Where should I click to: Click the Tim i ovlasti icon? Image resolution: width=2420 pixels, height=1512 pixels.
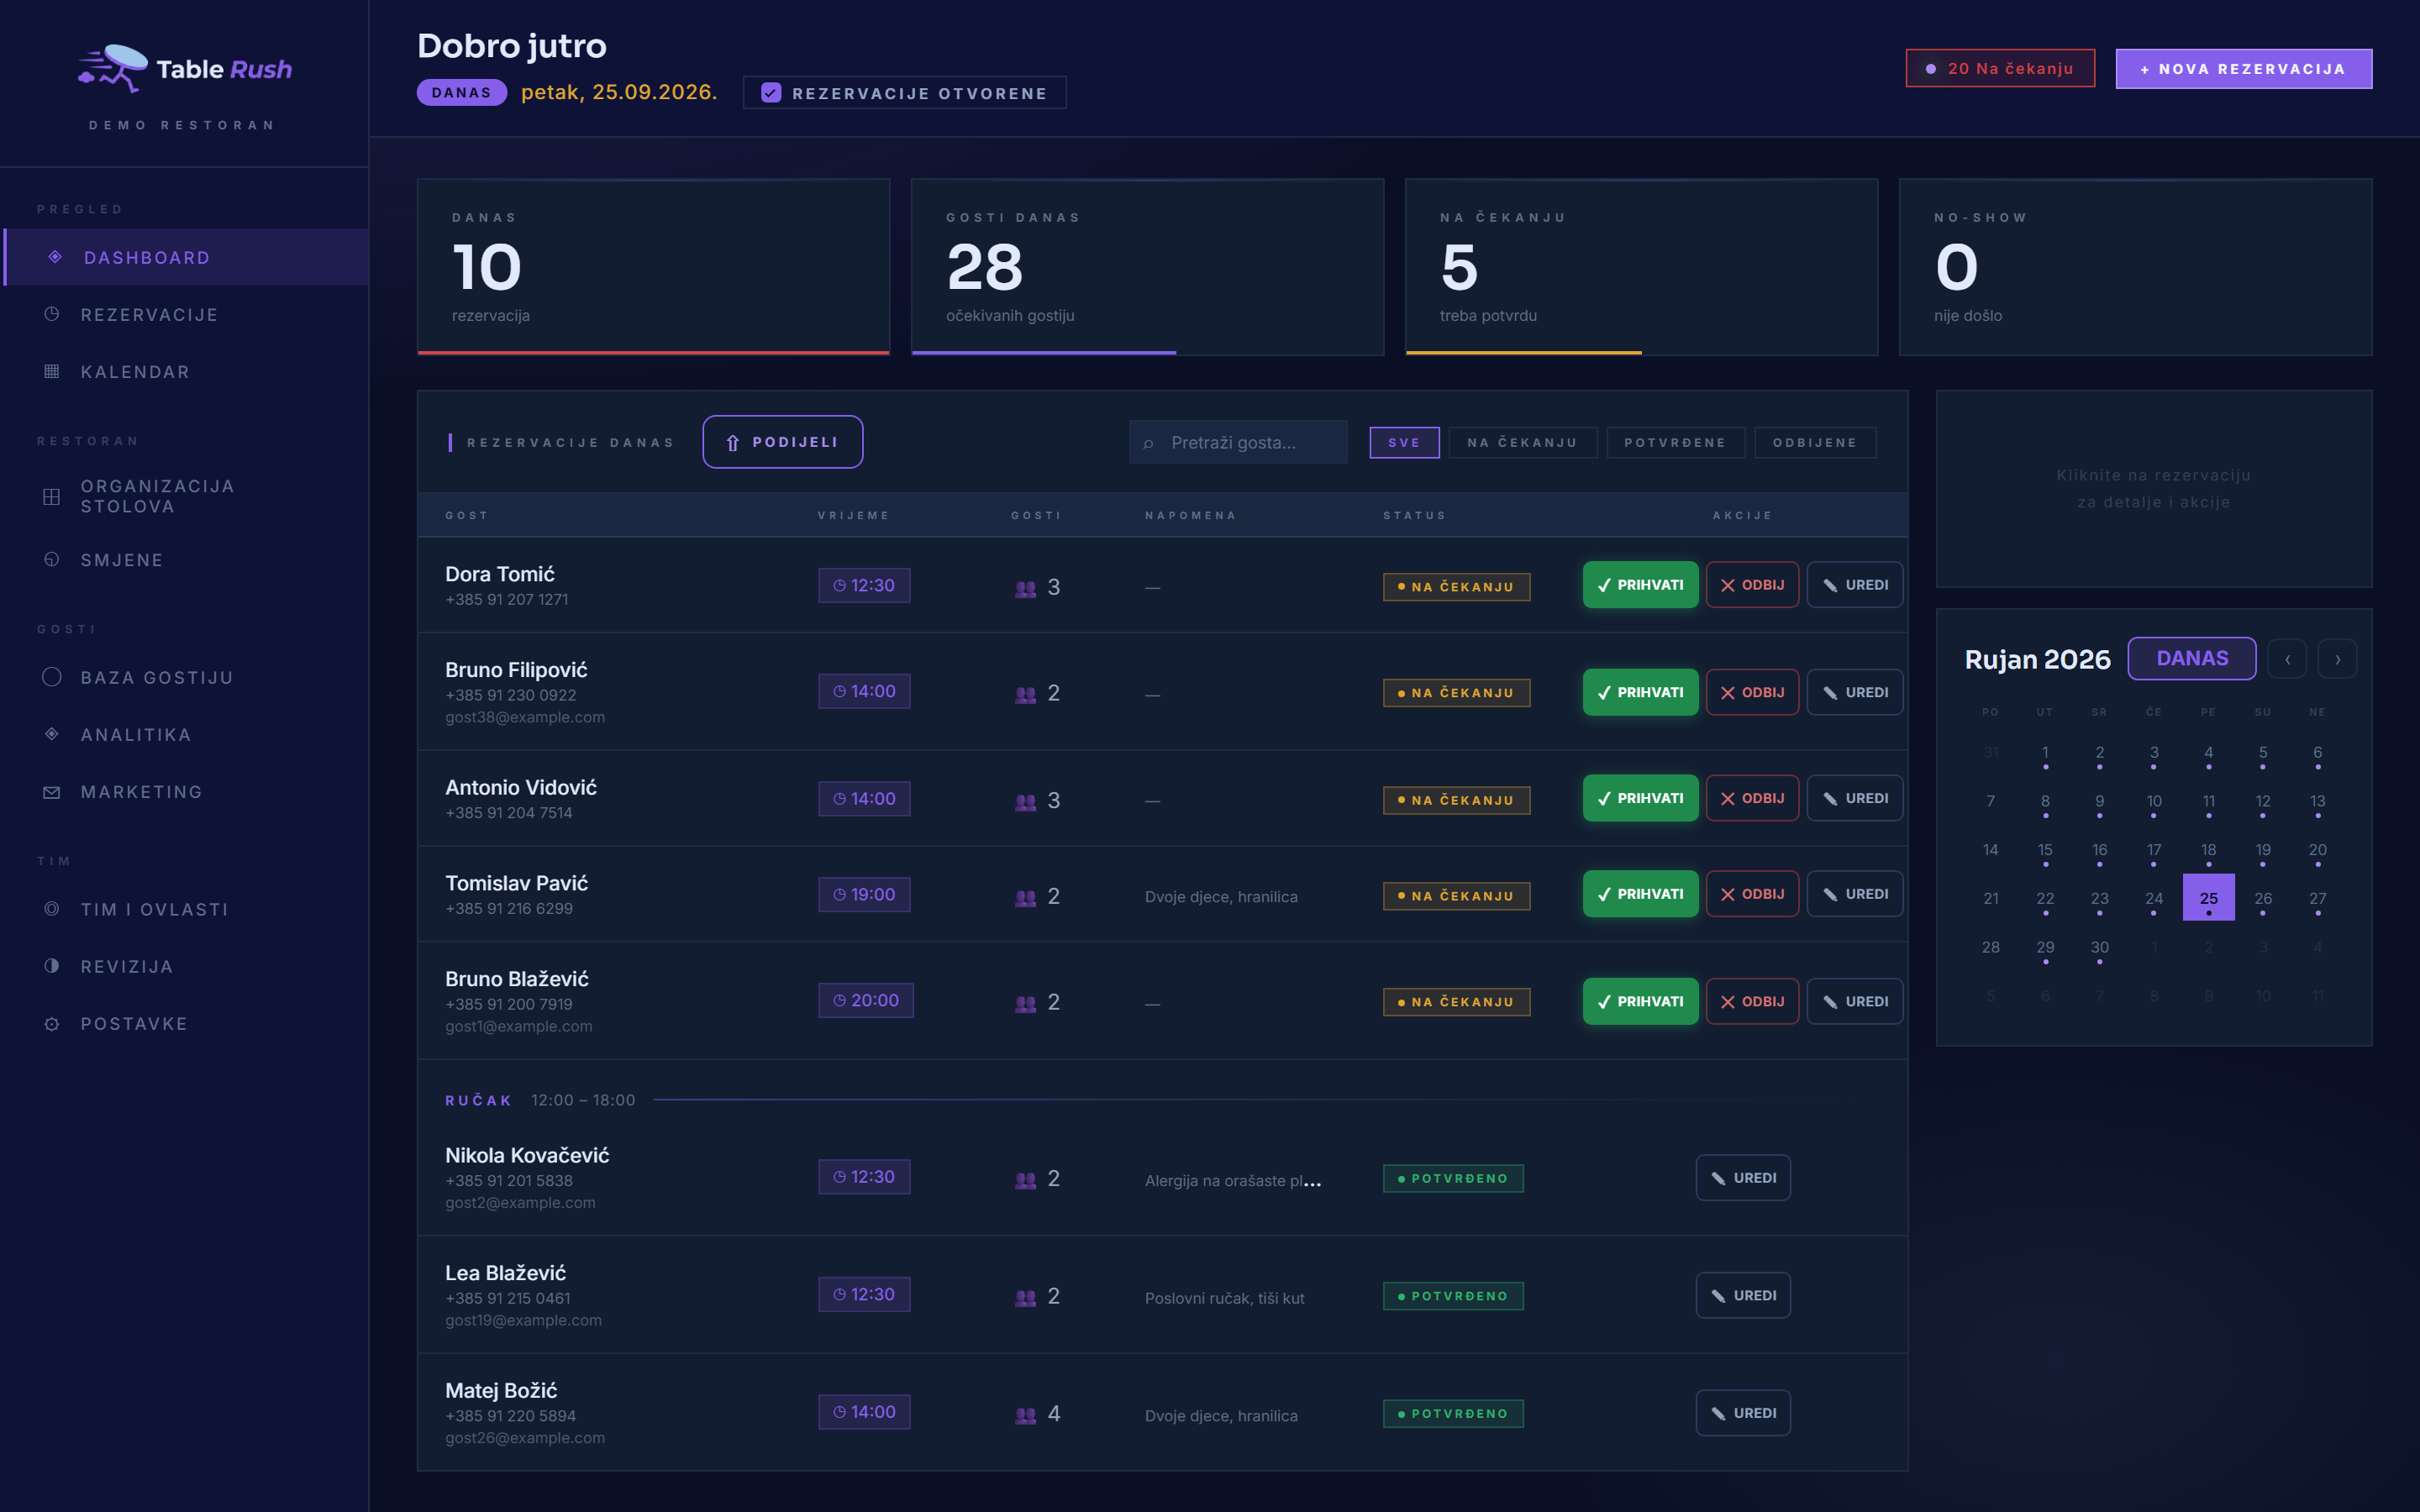coord(52,909)
